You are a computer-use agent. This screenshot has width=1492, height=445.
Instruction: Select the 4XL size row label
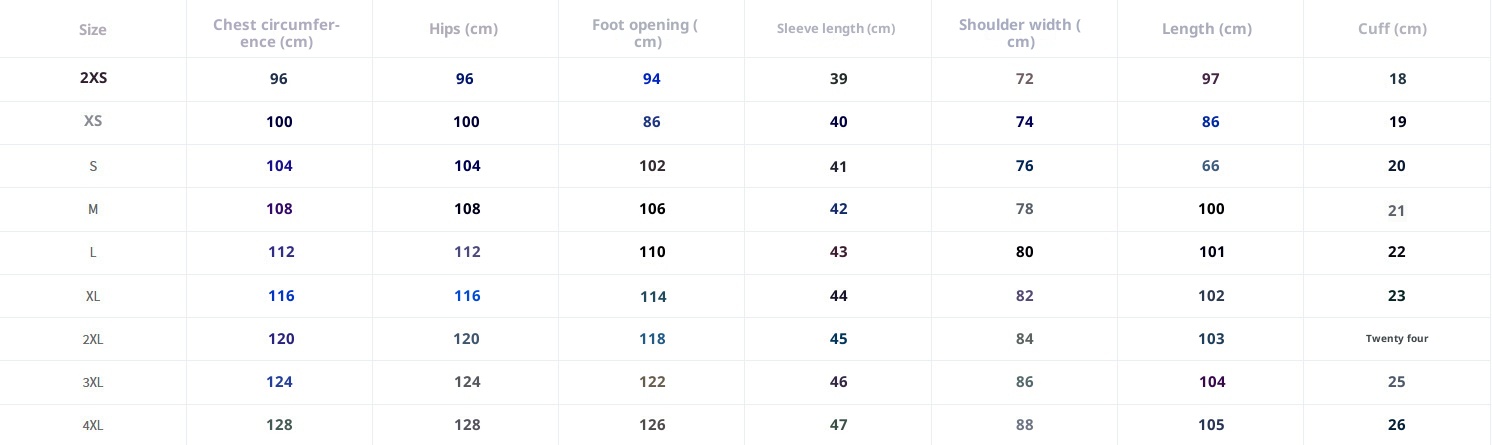point(93,425)
